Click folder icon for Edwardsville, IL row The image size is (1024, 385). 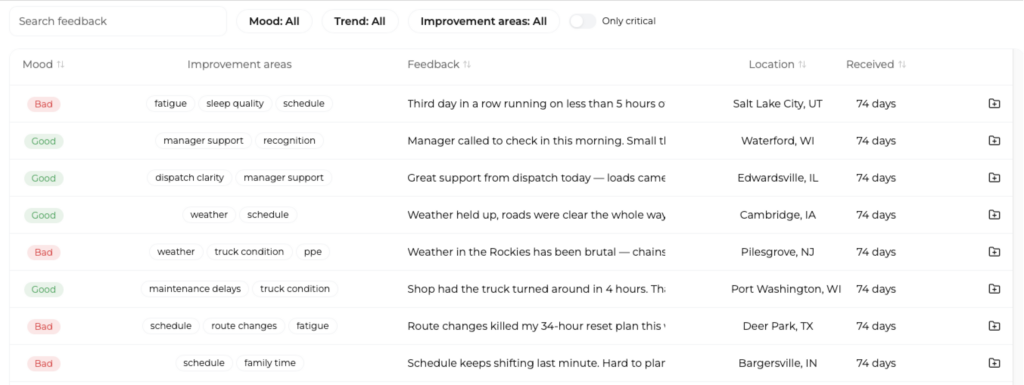(994, 177)
